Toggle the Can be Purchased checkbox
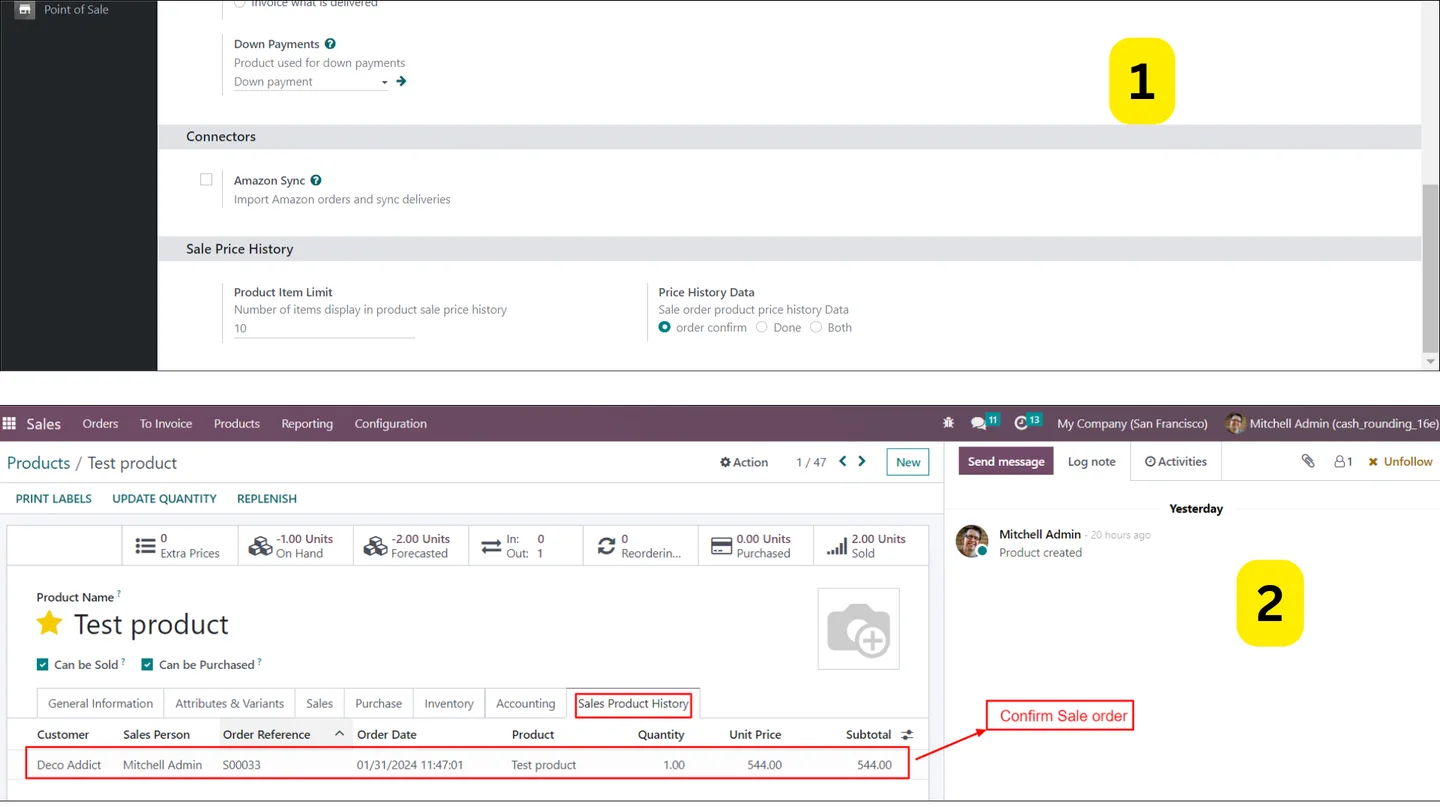This screenshot has width=1440, height=810. coord(147,665)
